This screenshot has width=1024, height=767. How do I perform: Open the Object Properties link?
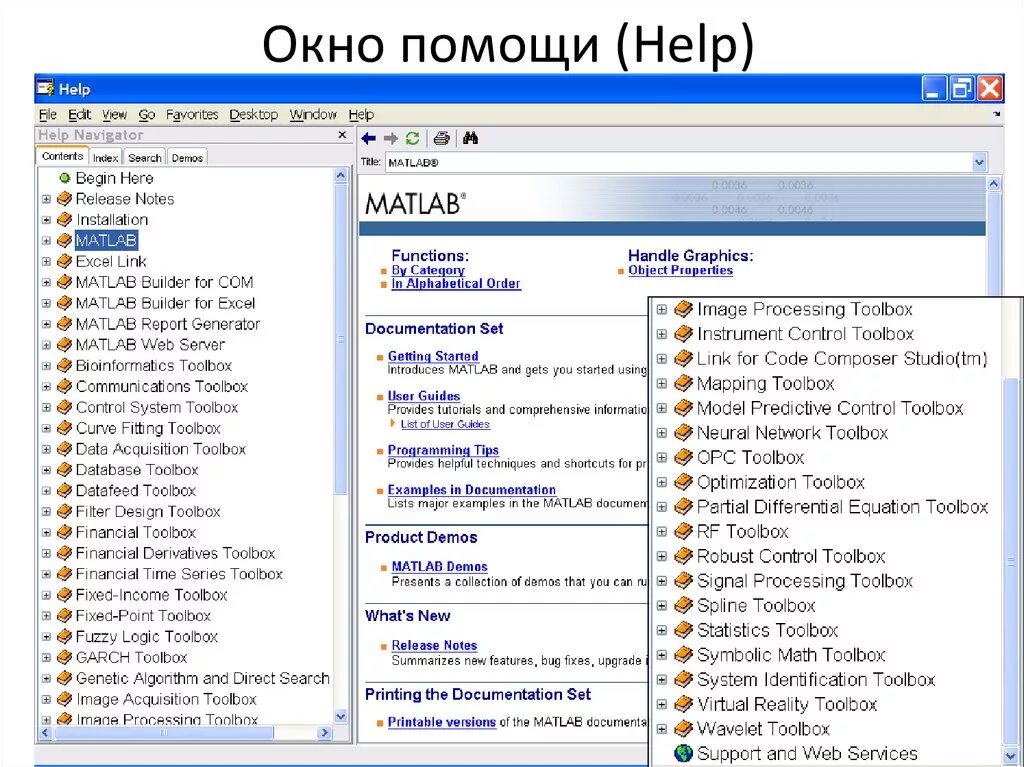[x=680, y=270]
